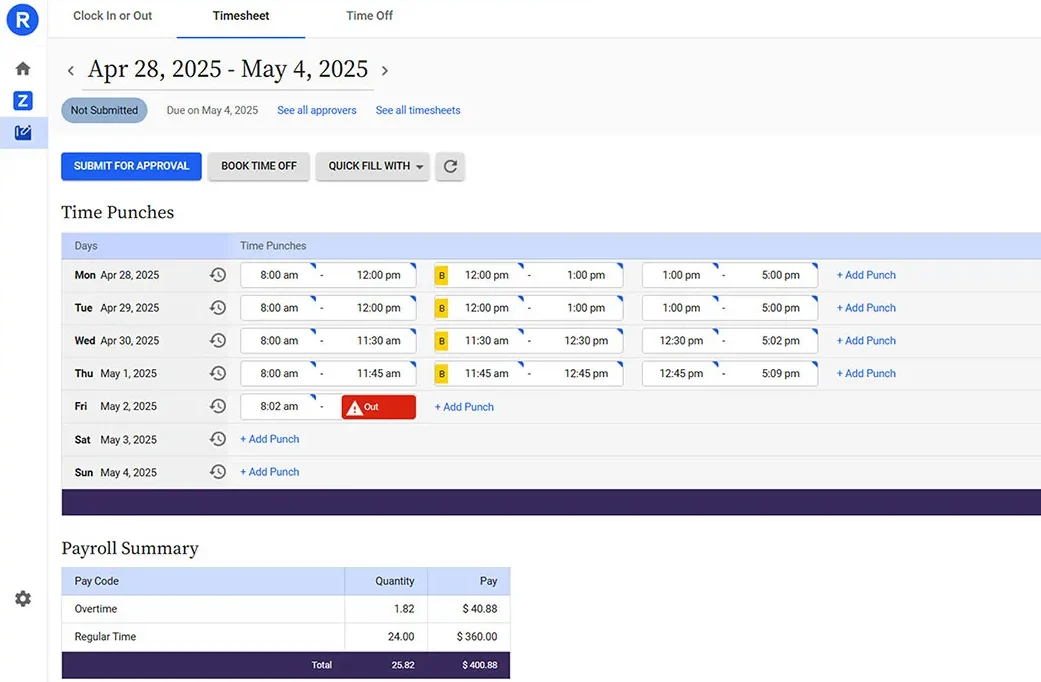Edit Monday's 8:00 am punch-in time
Viewport: 1041px width, 682px height.
[279, 275]
